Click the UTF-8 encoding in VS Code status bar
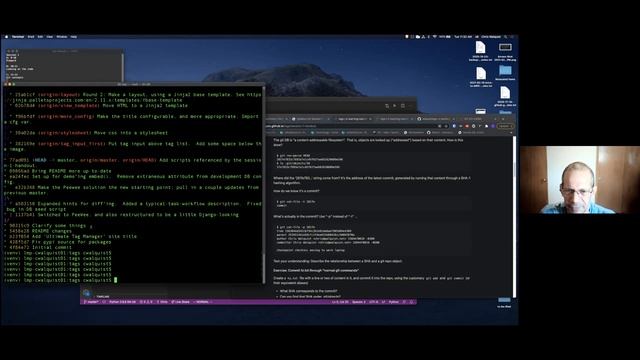The width and height of the screenshot is (640, 360). coord(373,302)
